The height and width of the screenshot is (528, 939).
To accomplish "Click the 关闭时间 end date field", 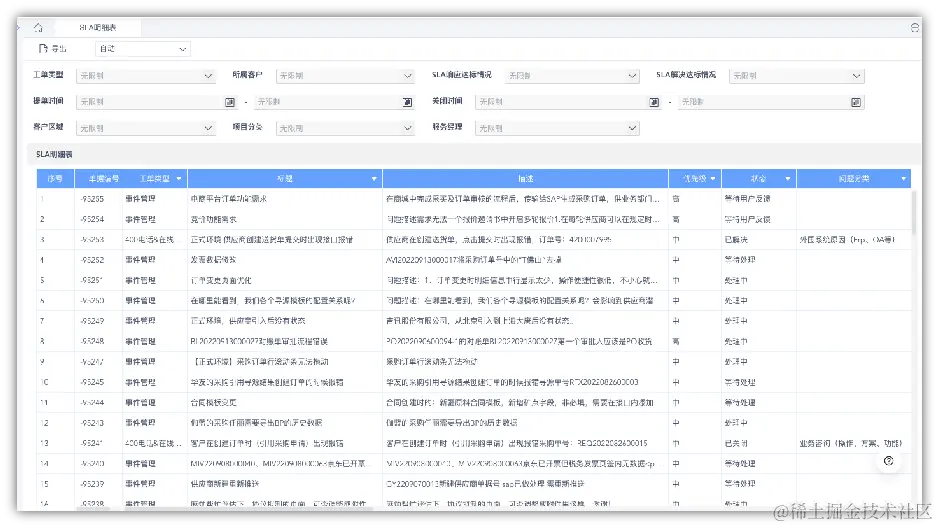I will 771,102.
